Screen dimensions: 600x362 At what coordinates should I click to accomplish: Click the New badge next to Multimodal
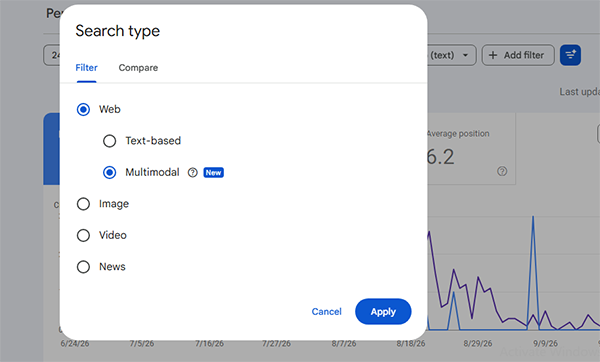[x=214, y=173]
